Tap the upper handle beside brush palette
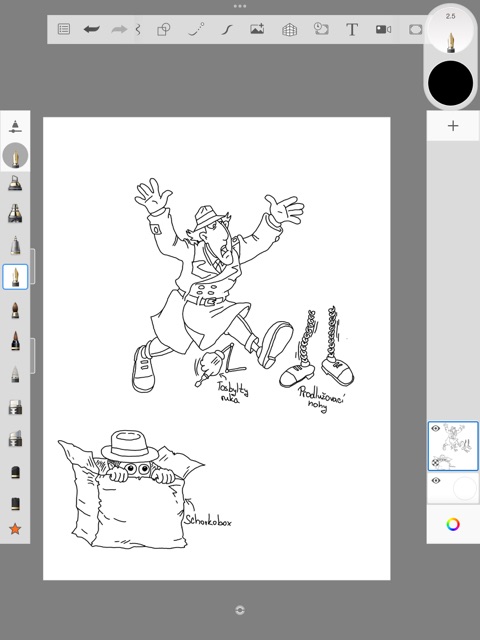This screenshot has height=640, width=480. (33, 266)
